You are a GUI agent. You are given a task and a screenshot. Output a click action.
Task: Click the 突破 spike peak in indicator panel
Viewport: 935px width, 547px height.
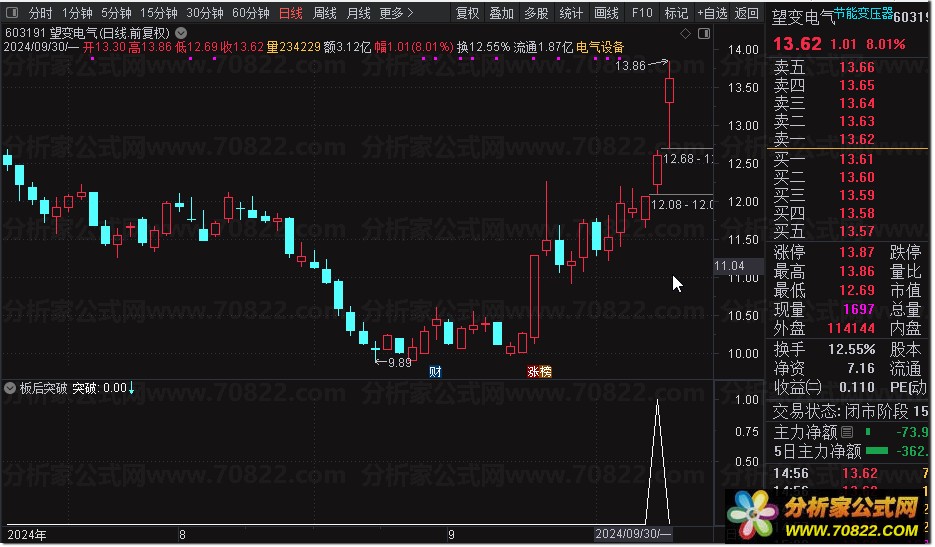(x=658, y=401)
